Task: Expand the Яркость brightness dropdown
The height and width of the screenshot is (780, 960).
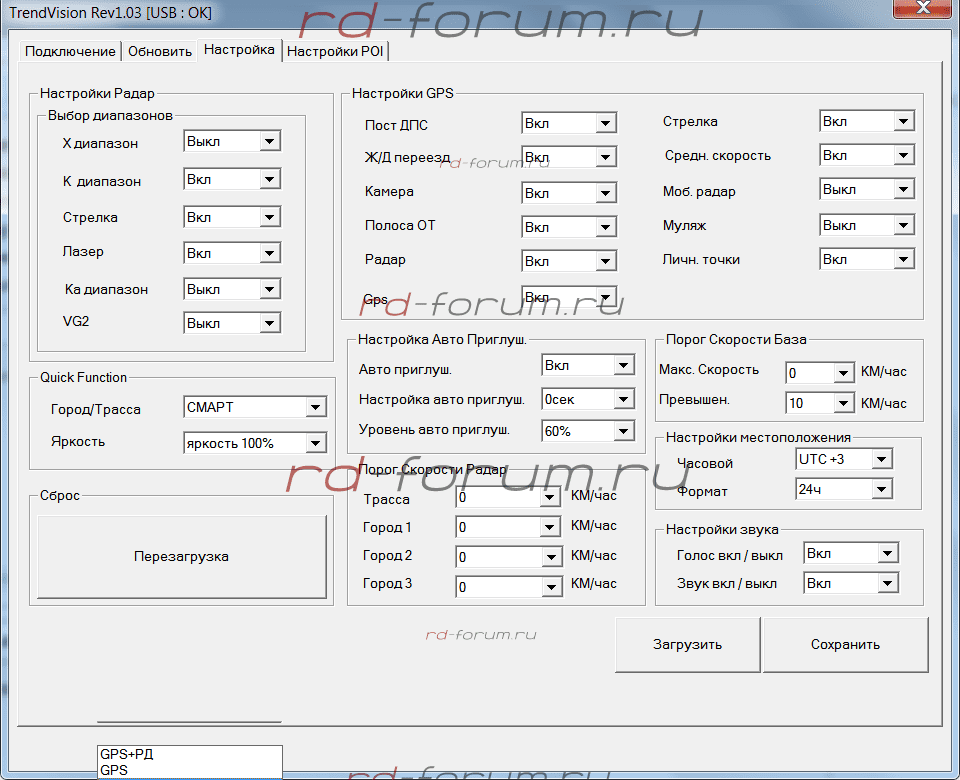Action: click(315, 443)
